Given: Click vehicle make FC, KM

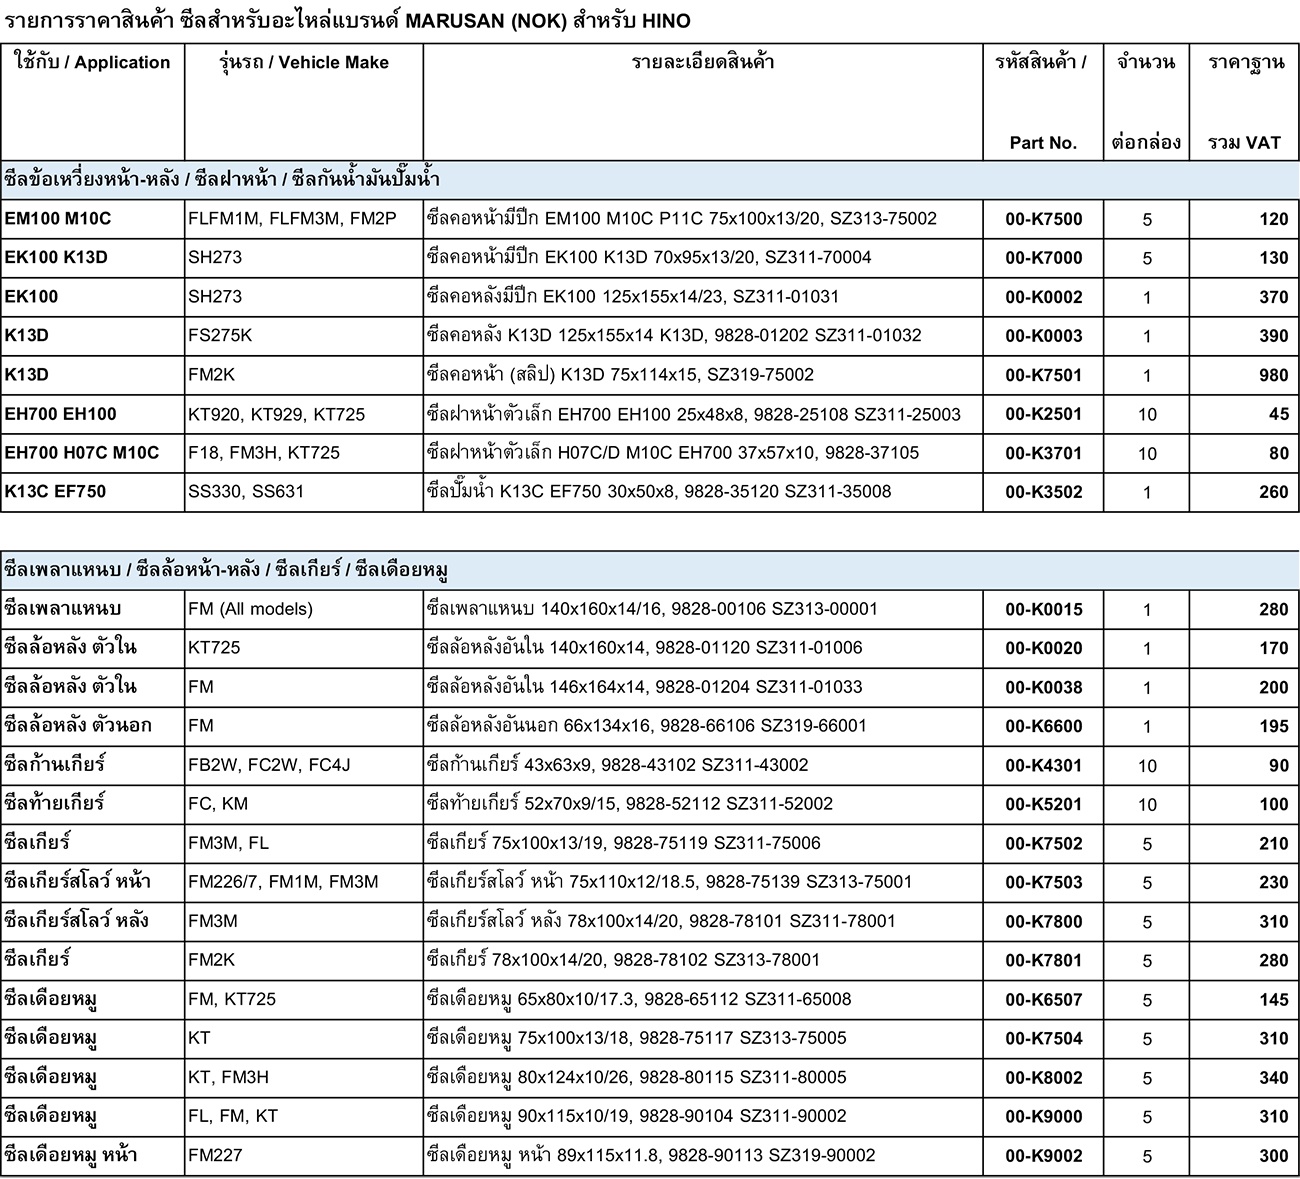Looking at the screenshot, I should [x=217, y=803].
